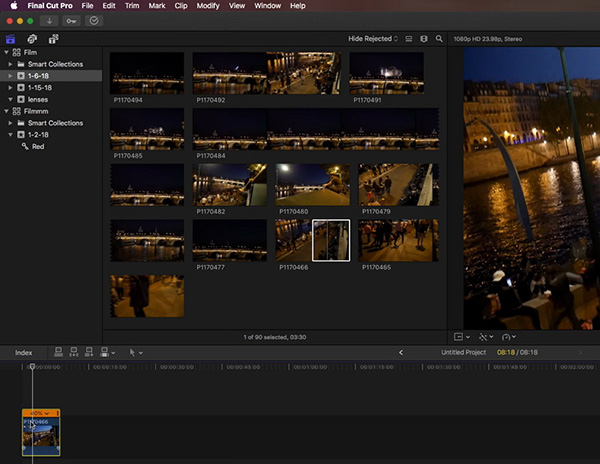Insert selected clip into the storyline
The height and width of the screenshot is (464, 600).
tap(73, 352)
